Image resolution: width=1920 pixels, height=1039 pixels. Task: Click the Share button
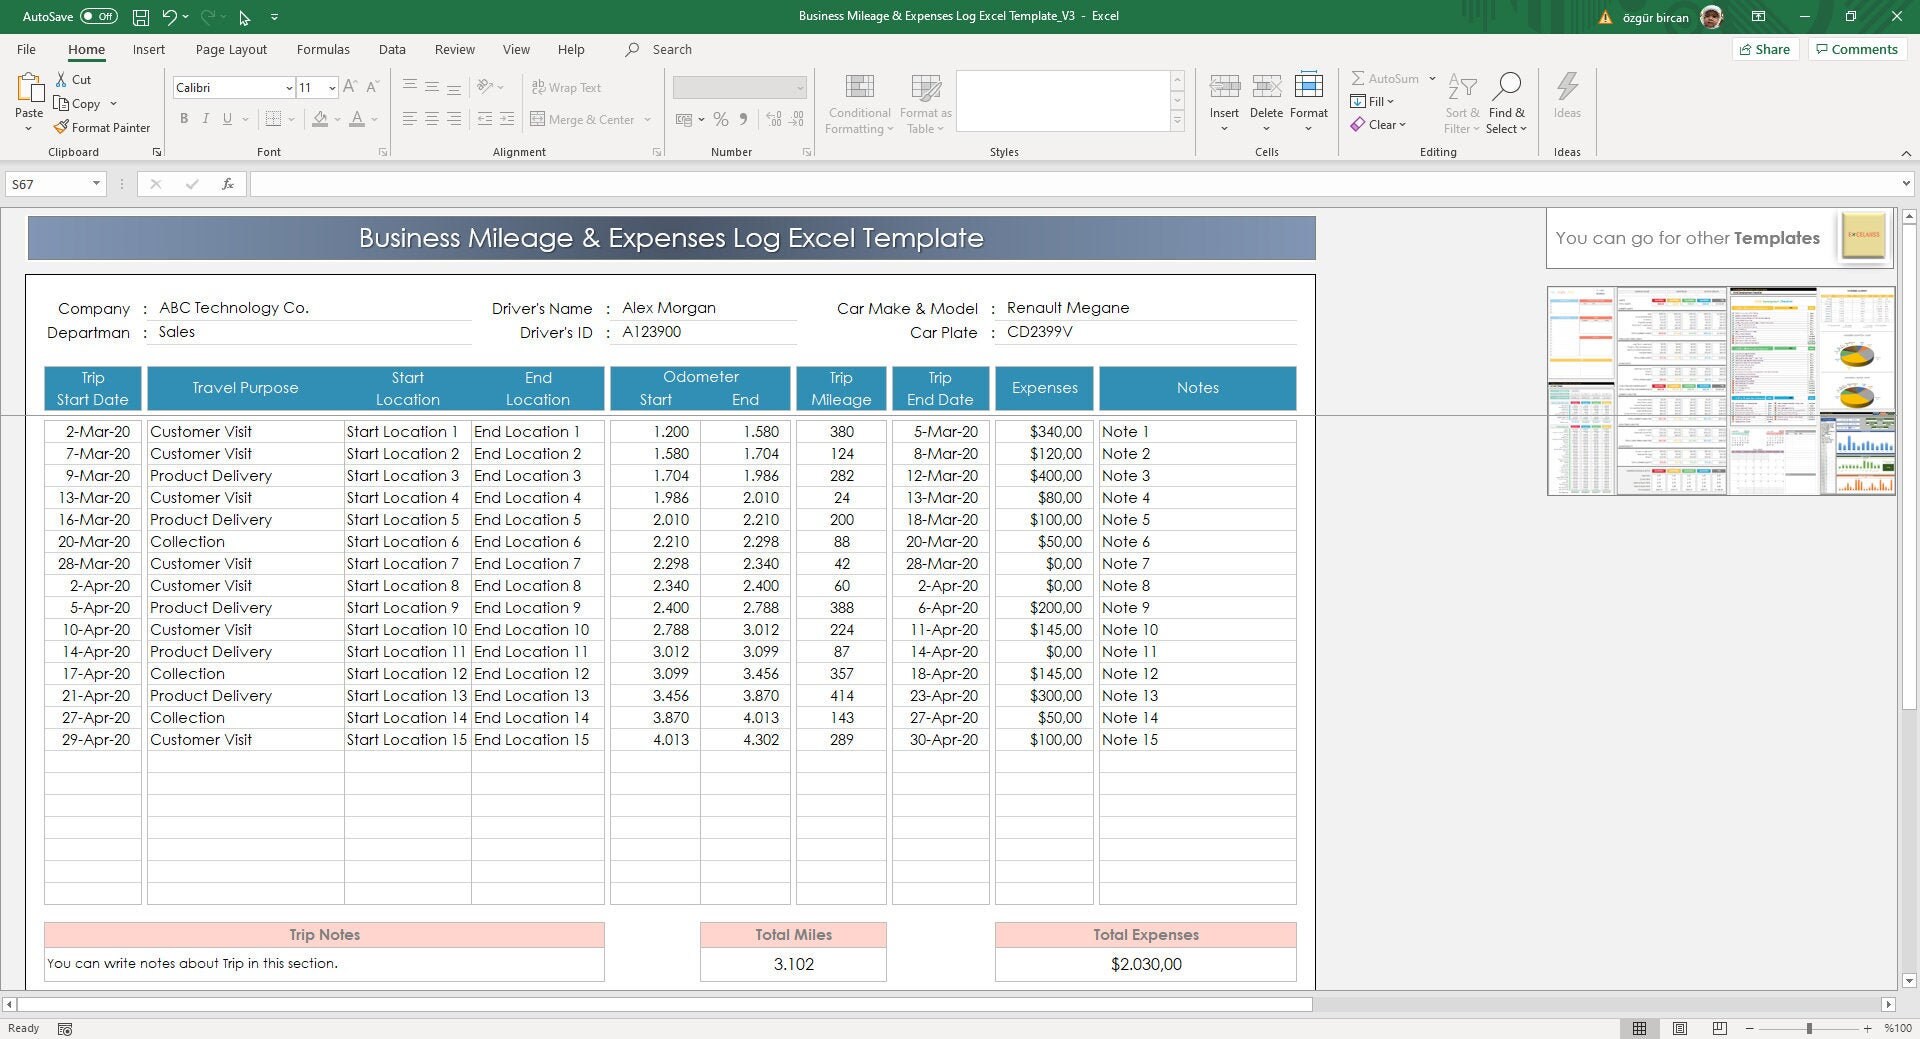coord(1765,49)
